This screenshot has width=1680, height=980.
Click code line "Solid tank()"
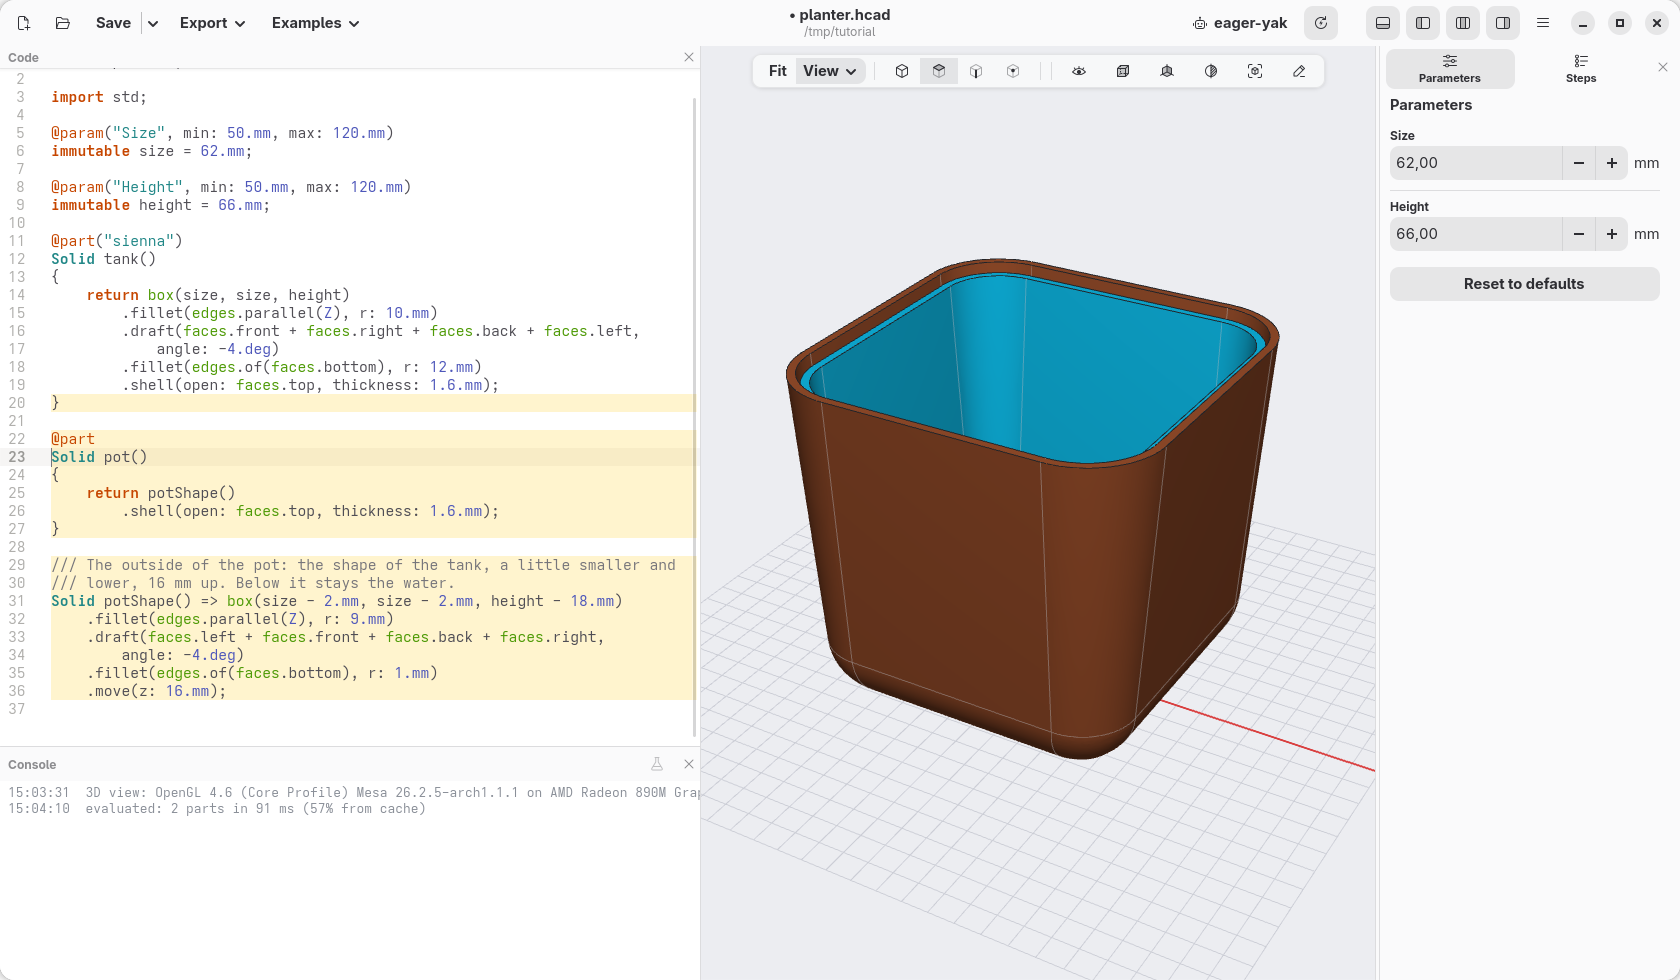pyautogui.click(x=104, y=259)
